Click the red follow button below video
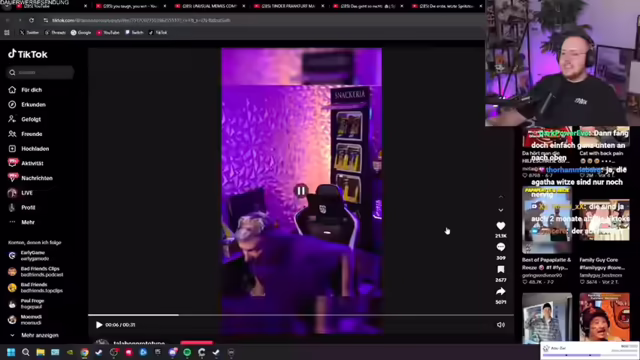 196,342
